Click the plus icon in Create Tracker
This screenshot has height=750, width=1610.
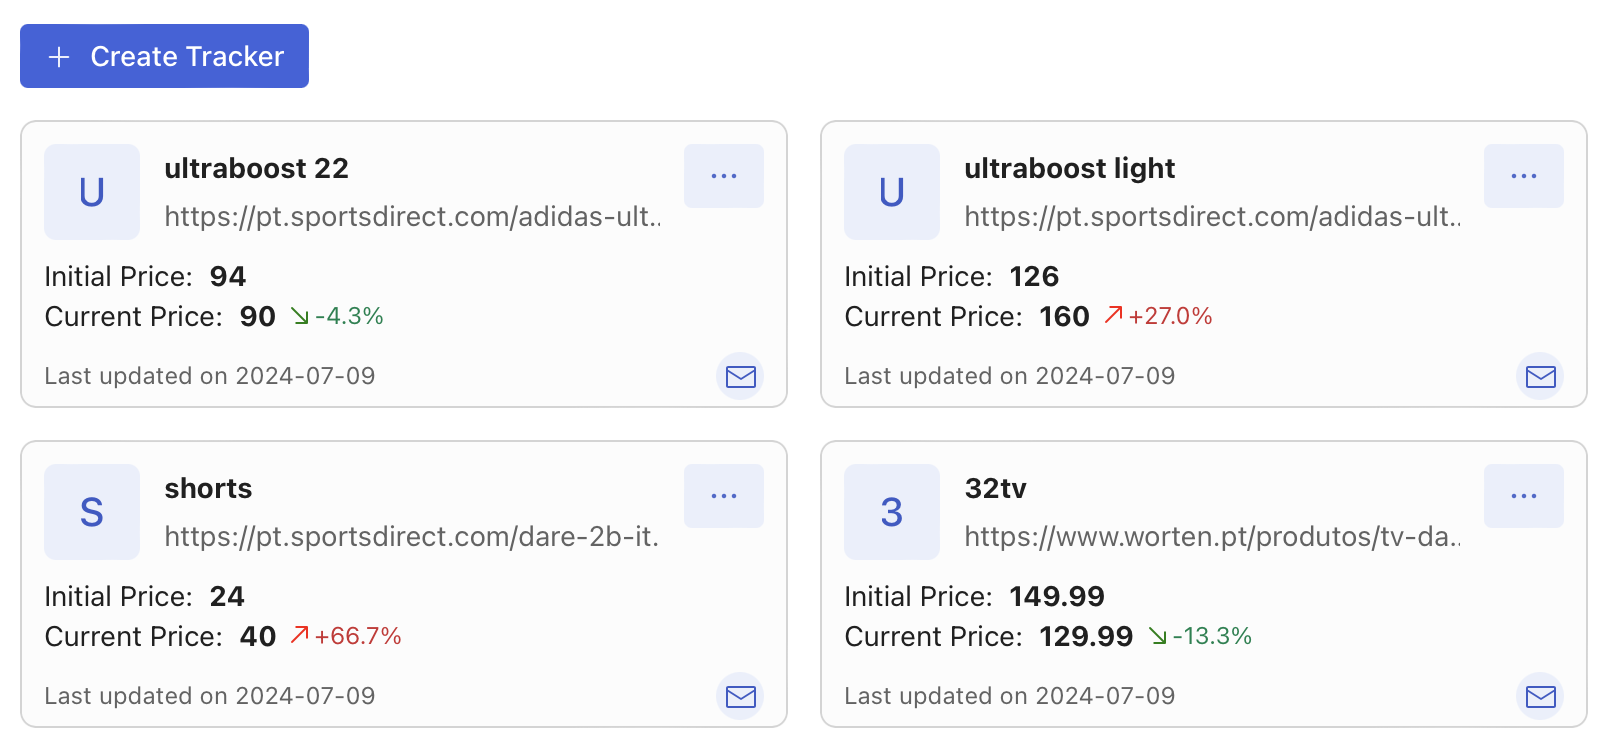[x=59, y=57]
